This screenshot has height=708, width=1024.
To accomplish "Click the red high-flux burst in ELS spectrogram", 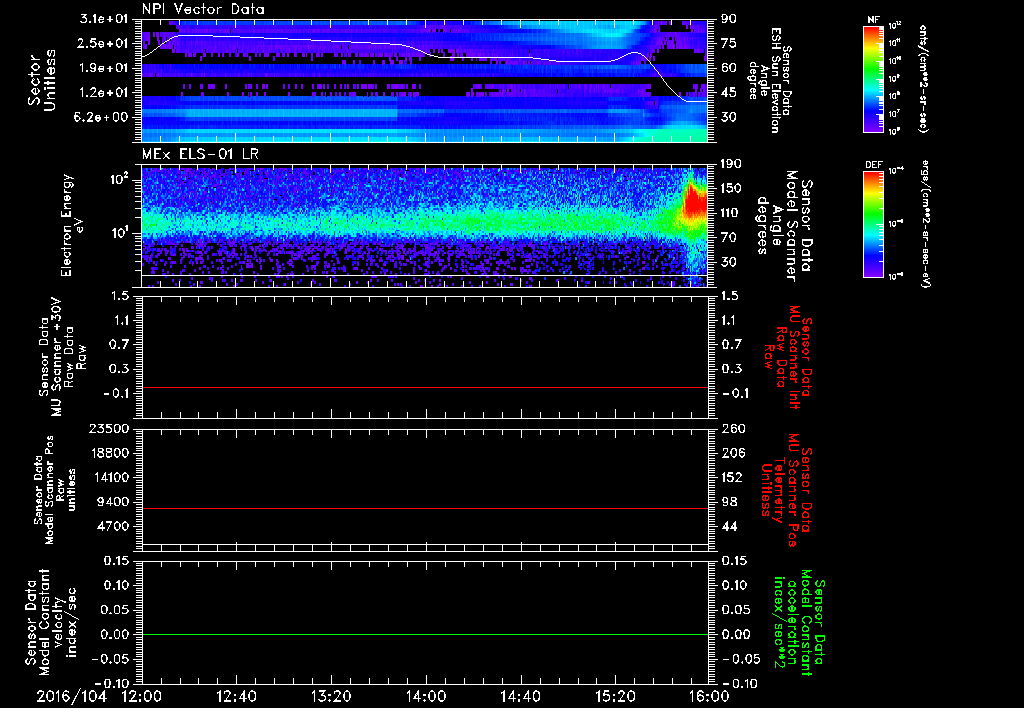I will [695, 204].
